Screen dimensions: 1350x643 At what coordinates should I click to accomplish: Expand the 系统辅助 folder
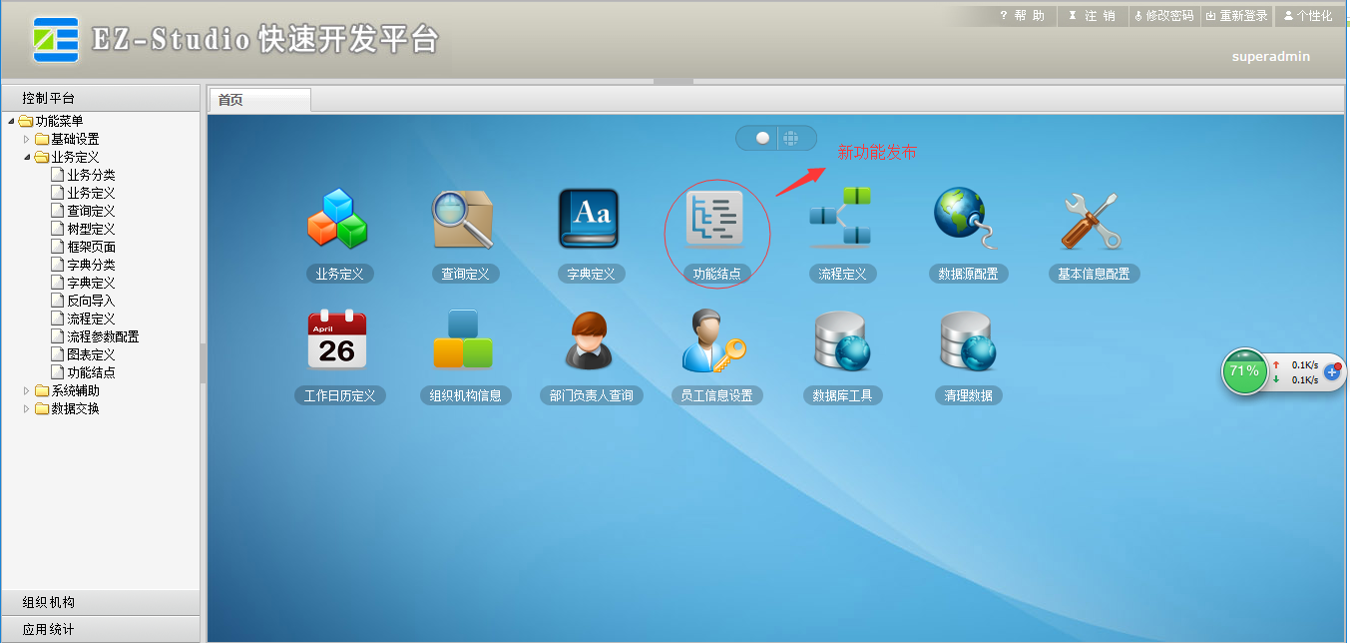(x=27, y=391)
